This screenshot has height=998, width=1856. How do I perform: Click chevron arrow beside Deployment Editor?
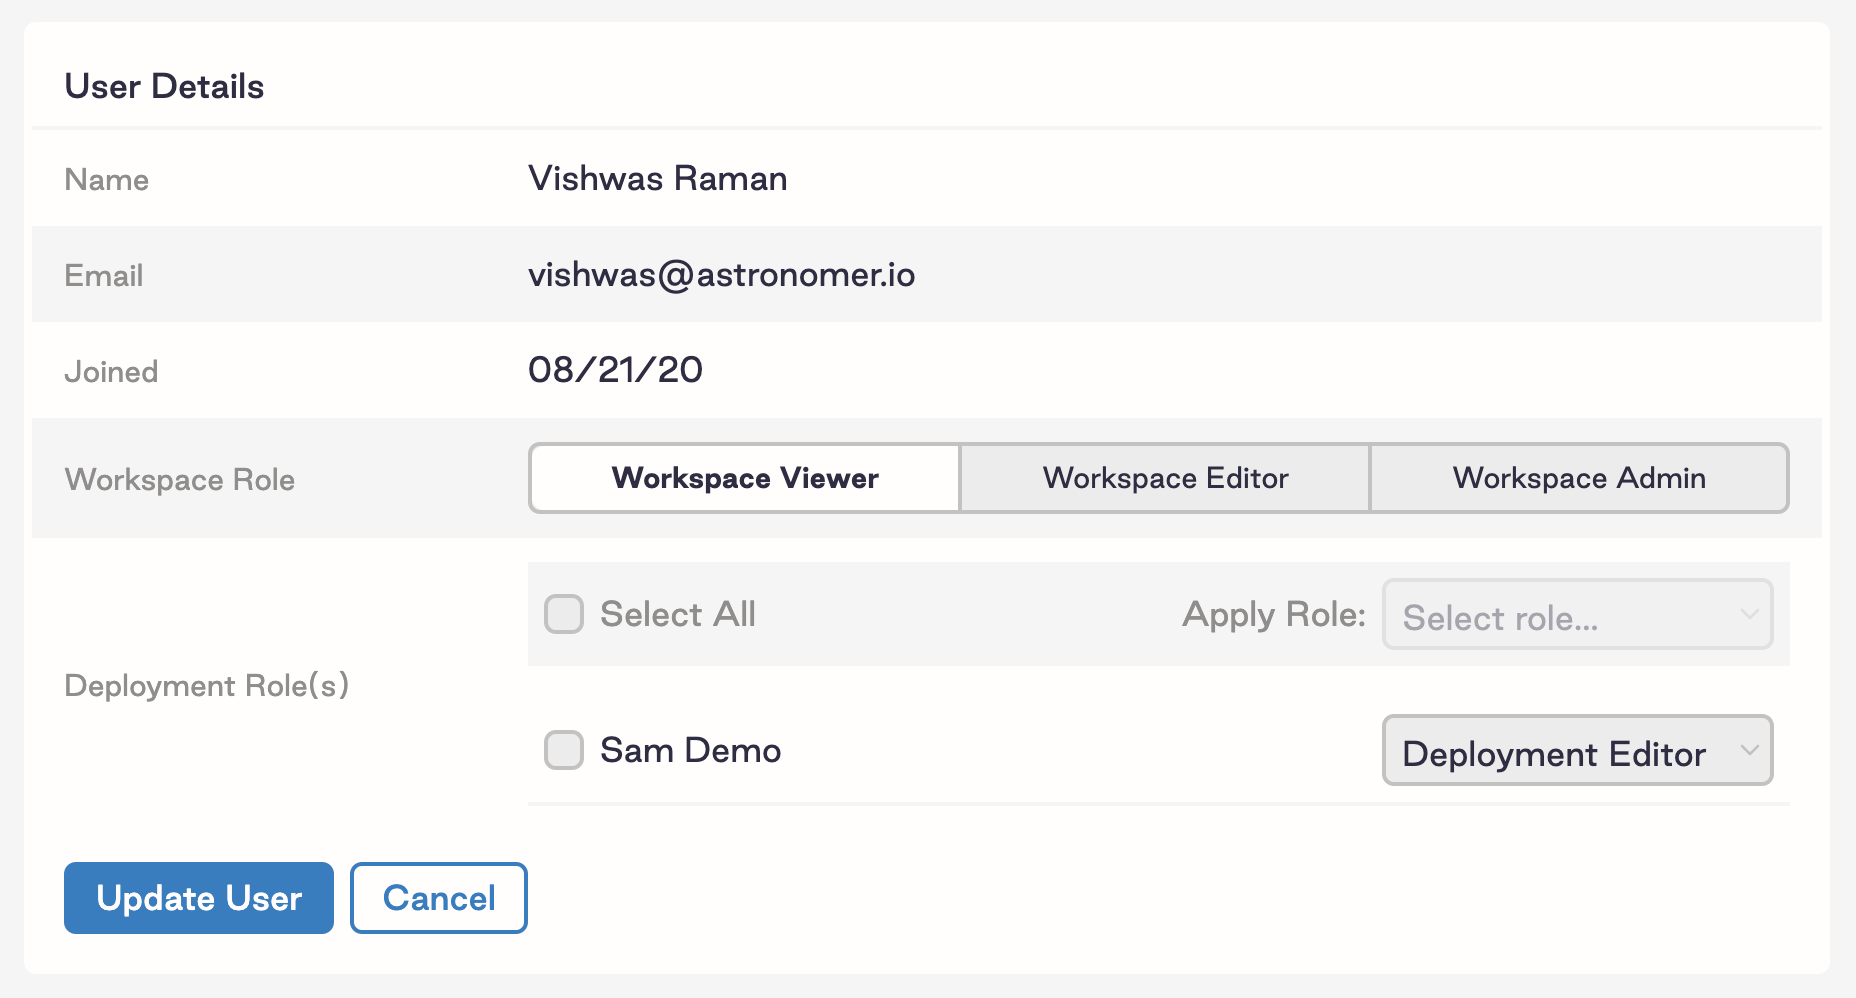pyautogui.click(x=1749, y=750)
